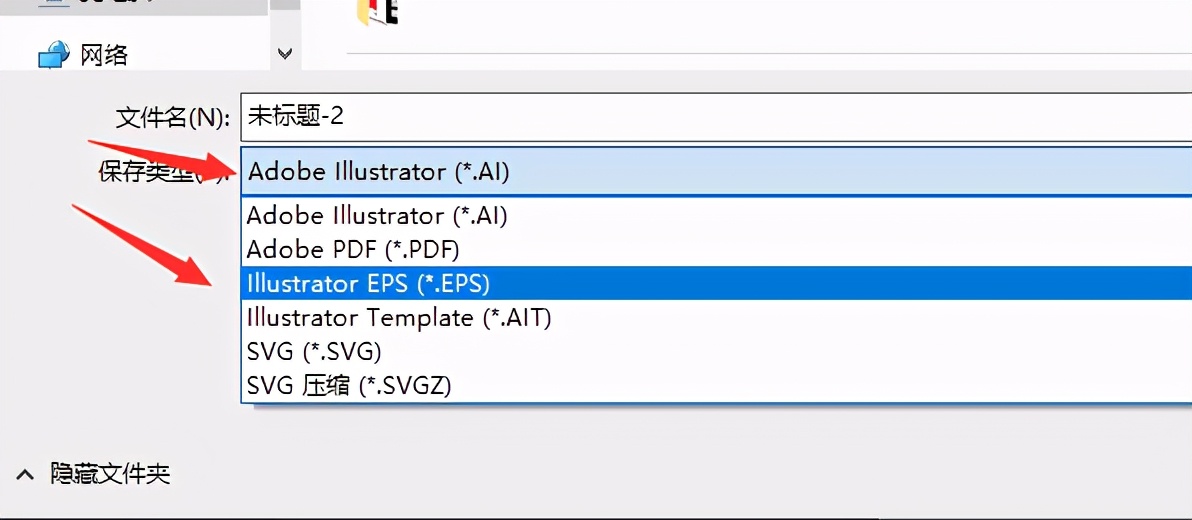1192x520 pixels.
Task: Select the Adobe PDF (*.PDF) format option
Action: pyautogui.click(x=352, y=249)
